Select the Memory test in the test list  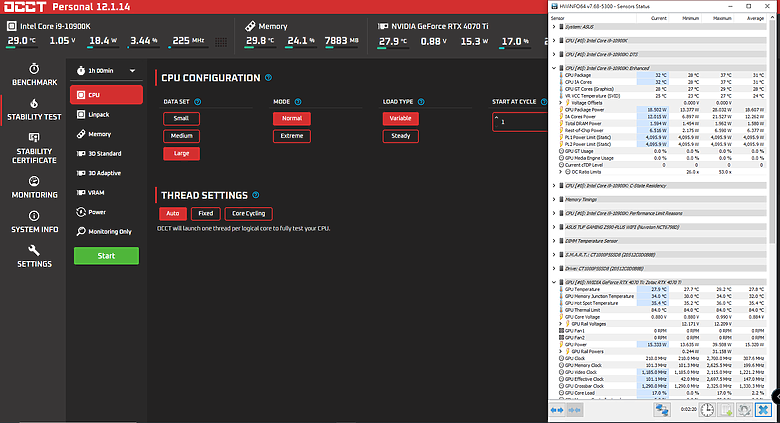click(x=106, y=134)
